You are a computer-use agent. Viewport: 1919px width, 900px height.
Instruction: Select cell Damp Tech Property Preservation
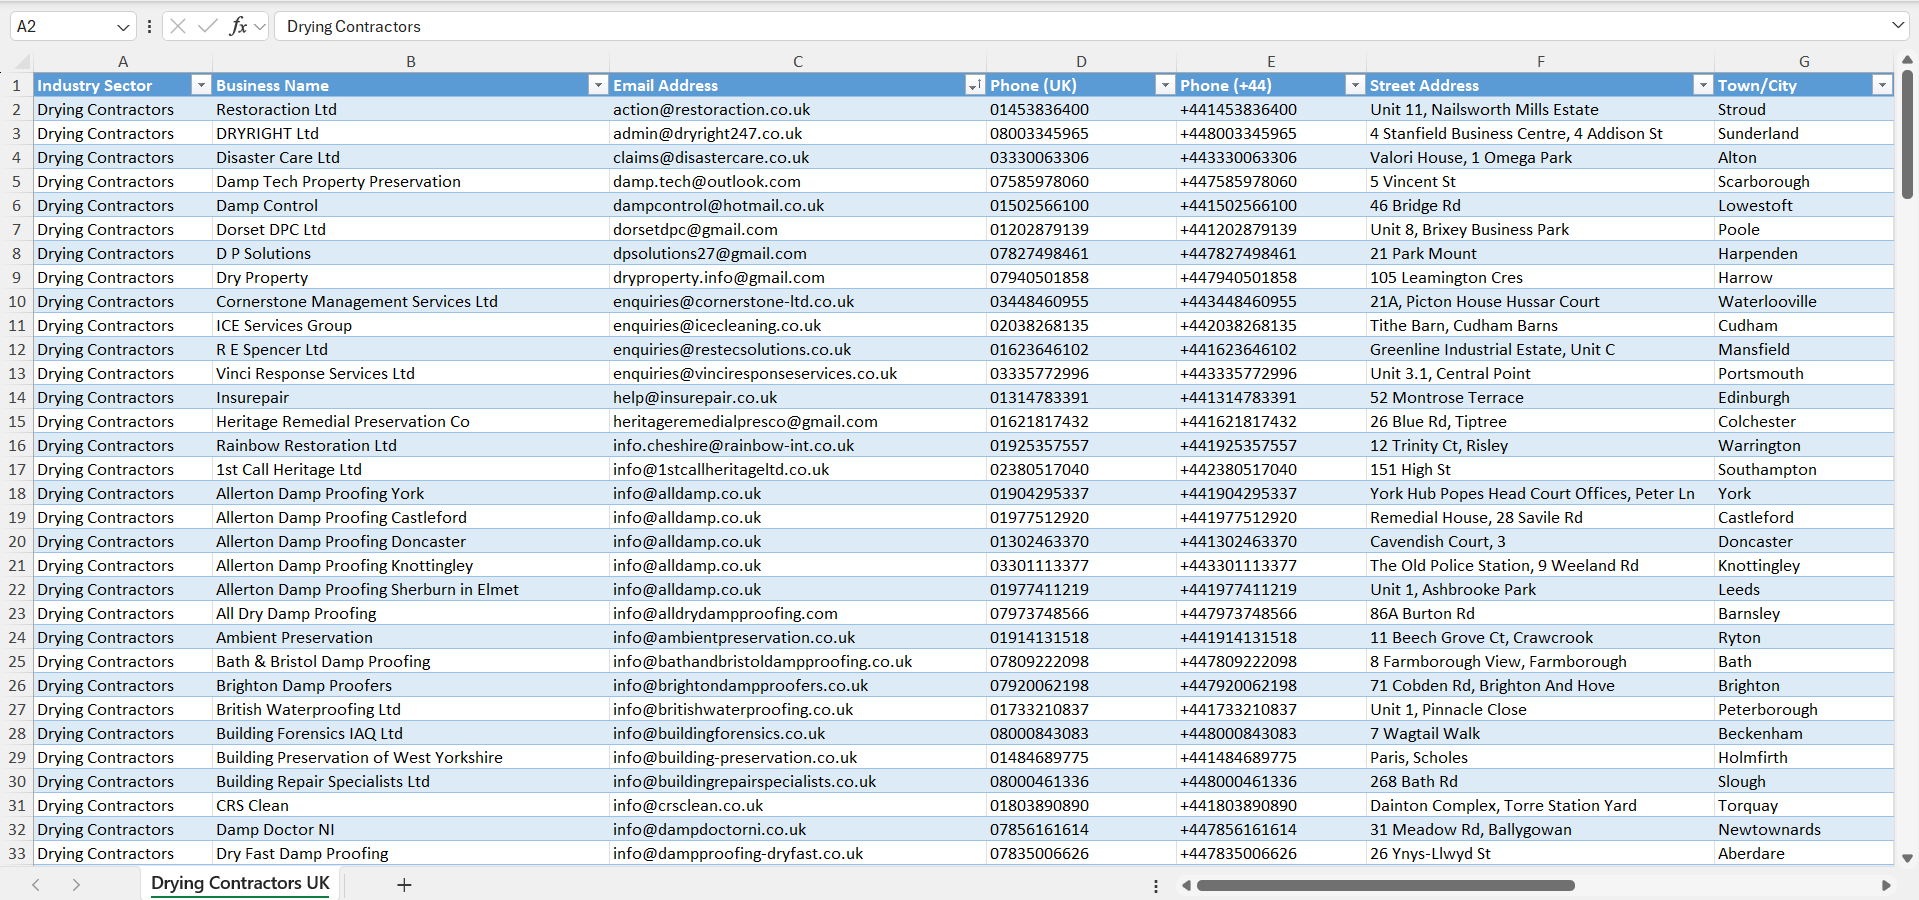click(410, 181)
